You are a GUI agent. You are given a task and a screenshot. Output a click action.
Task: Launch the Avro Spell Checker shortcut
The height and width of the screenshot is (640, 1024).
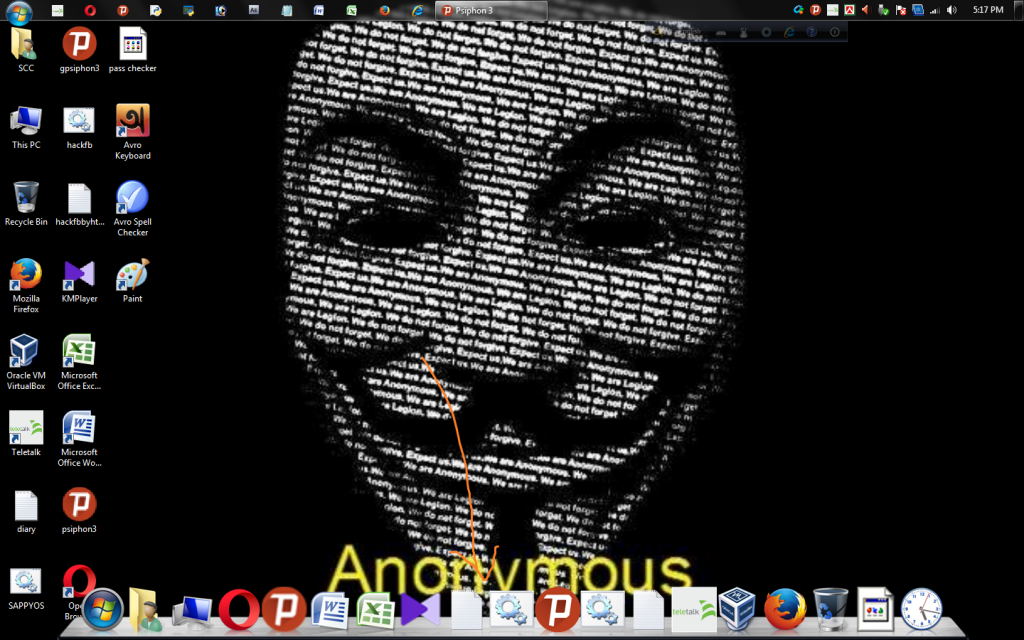point(133,209)
